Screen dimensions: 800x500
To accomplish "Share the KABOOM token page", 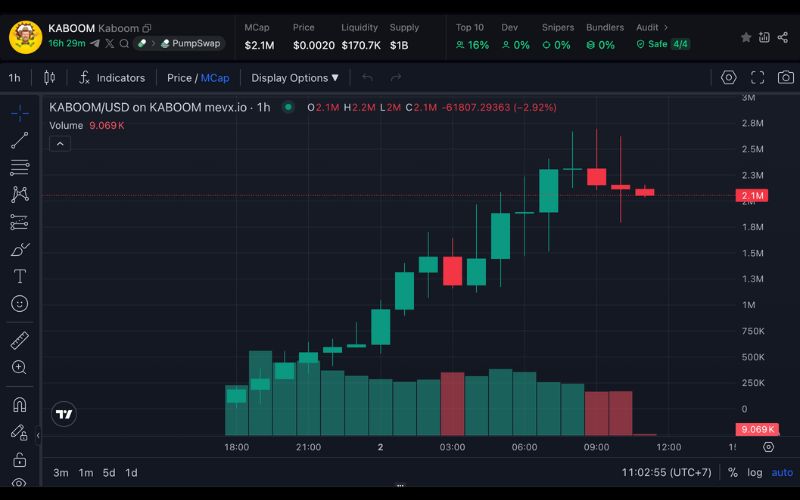I will [x=783, y=37].
